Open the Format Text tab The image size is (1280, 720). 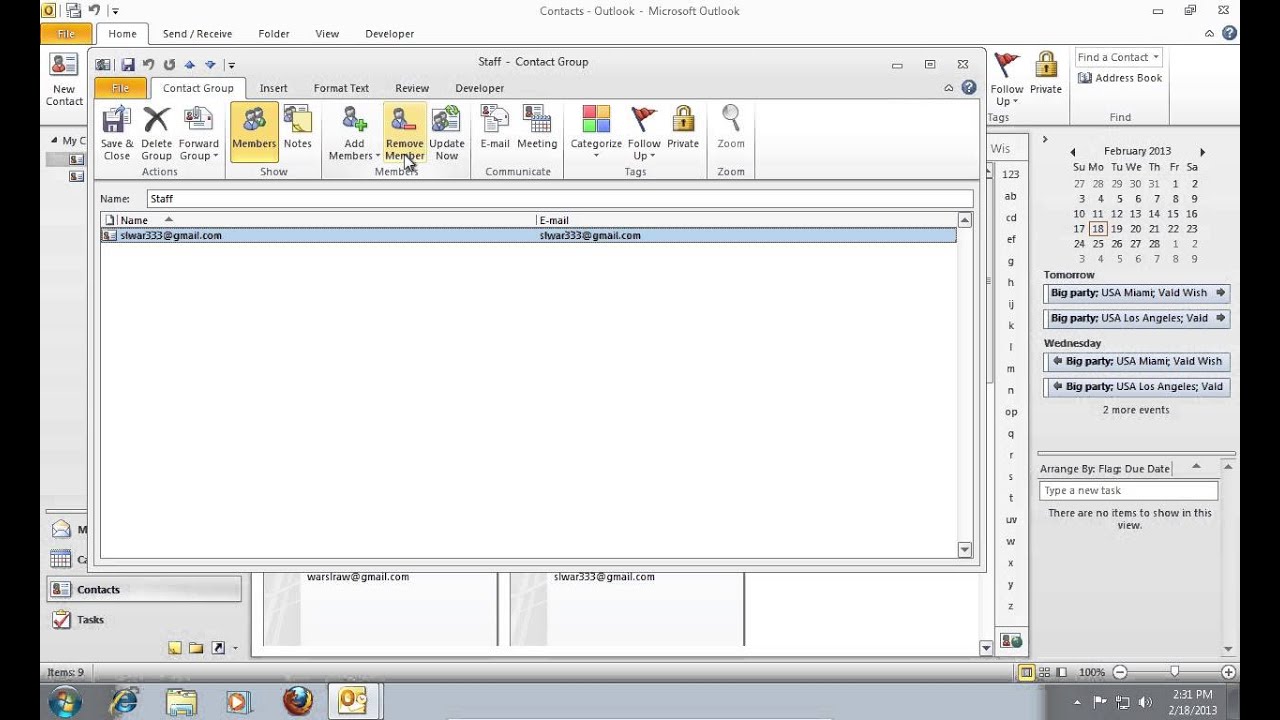[341, 88]
